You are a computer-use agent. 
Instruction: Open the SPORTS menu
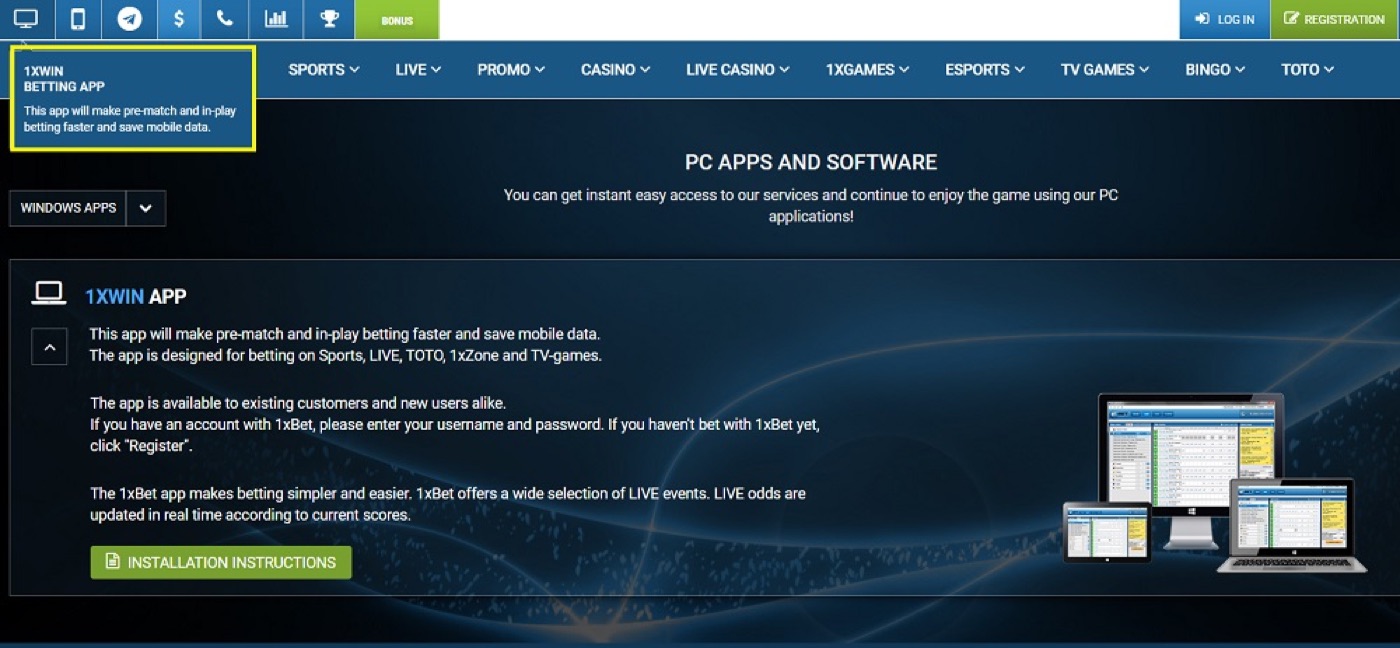[323, 69]
